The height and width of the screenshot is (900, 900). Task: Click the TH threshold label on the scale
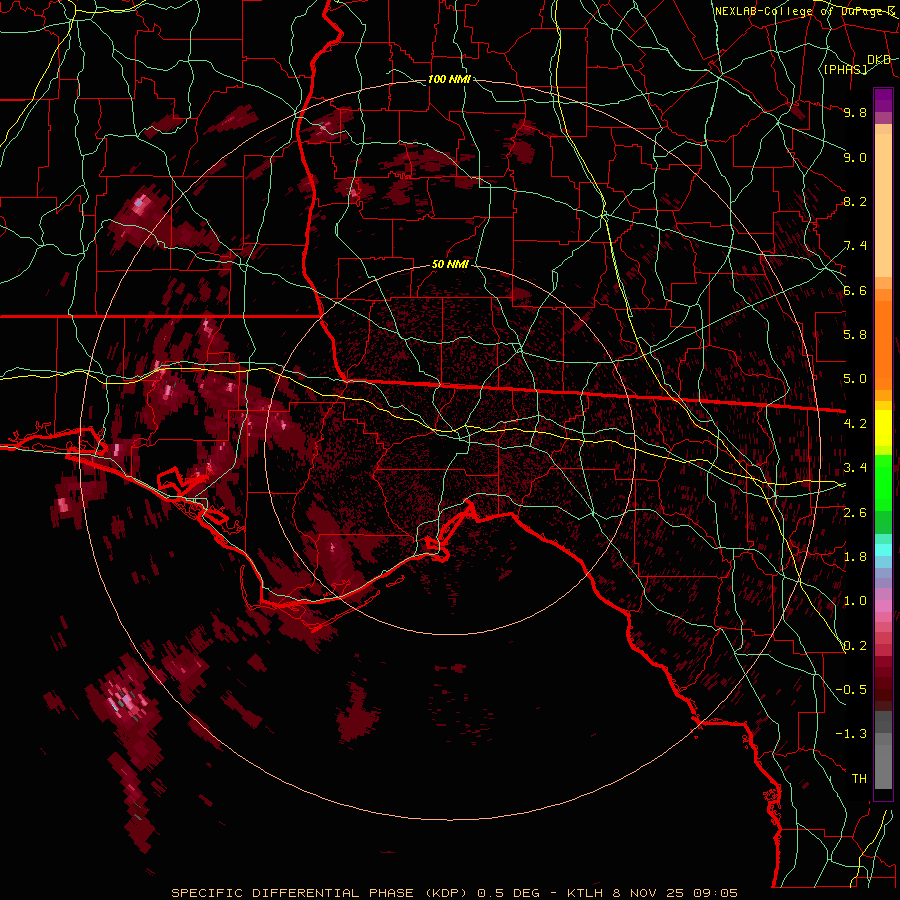859,779
